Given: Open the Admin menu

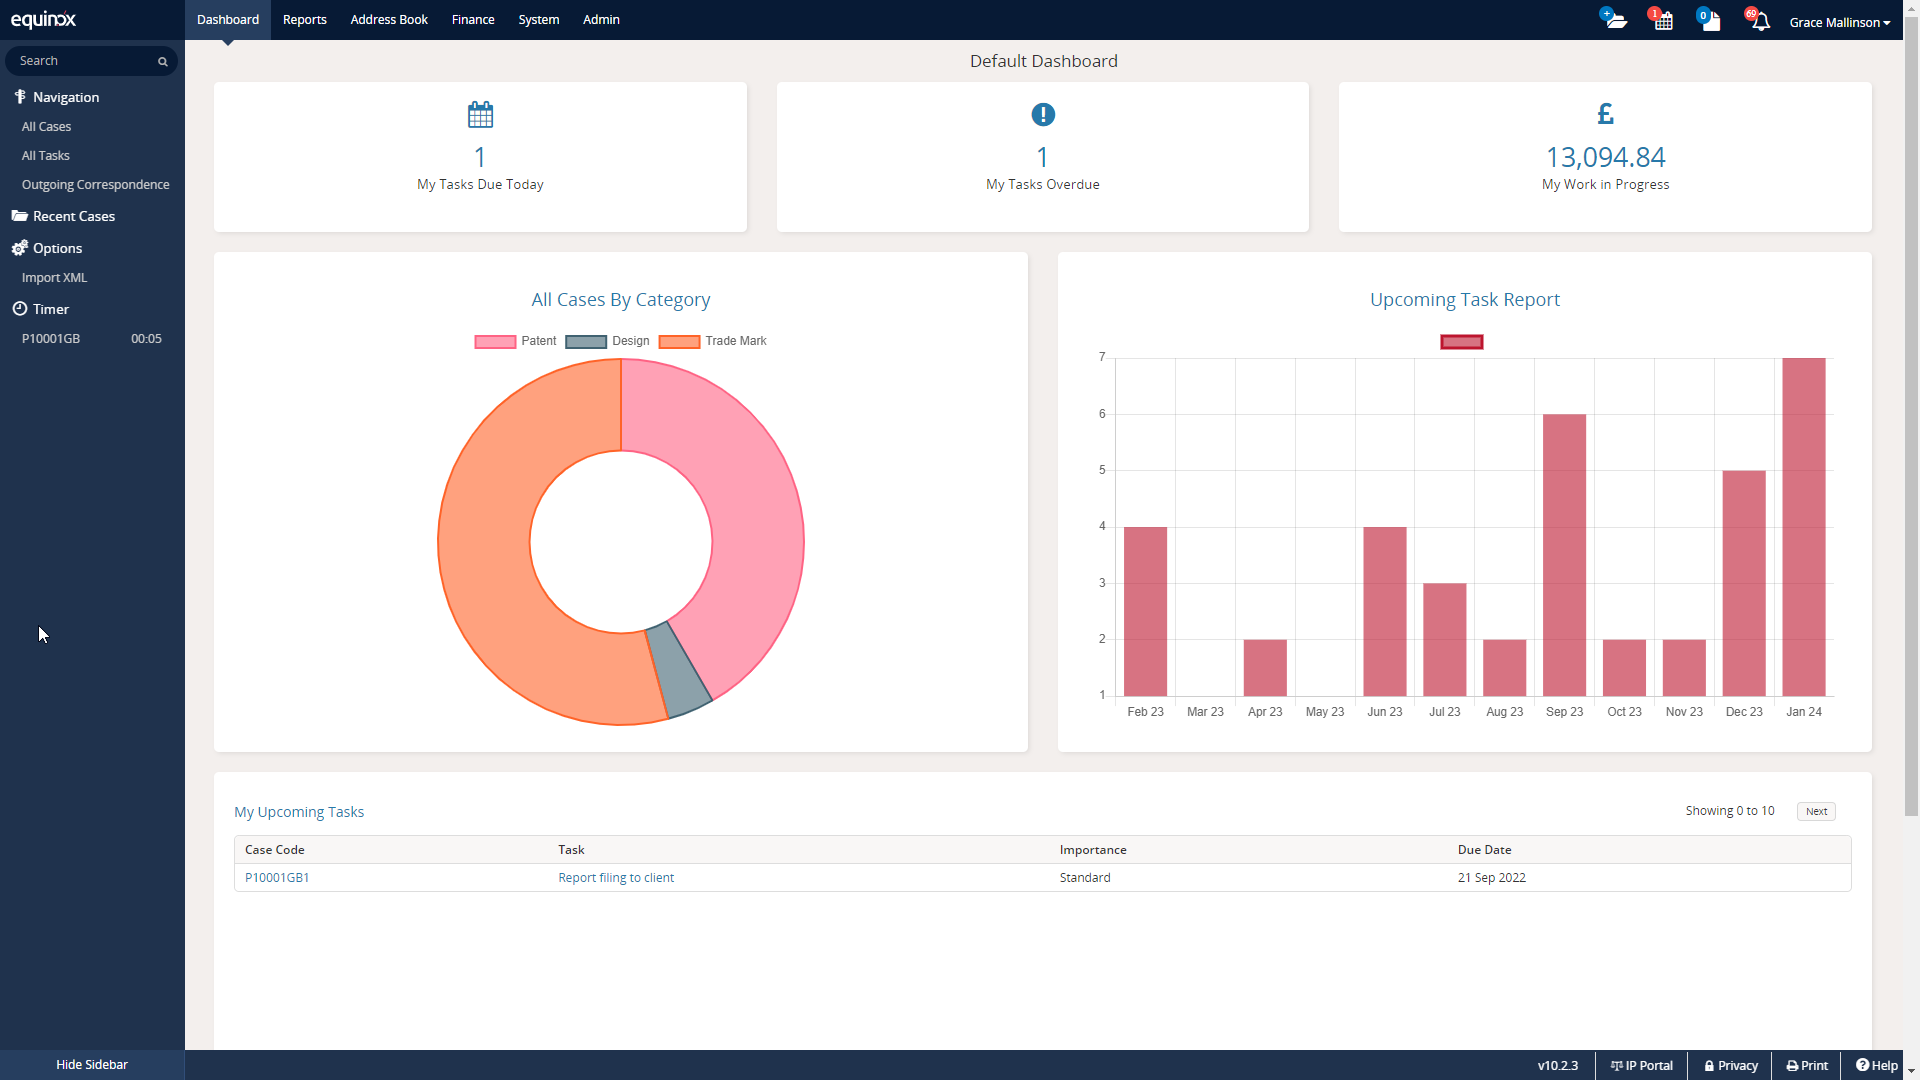Looking at the screenshot, I should point(600,19).
